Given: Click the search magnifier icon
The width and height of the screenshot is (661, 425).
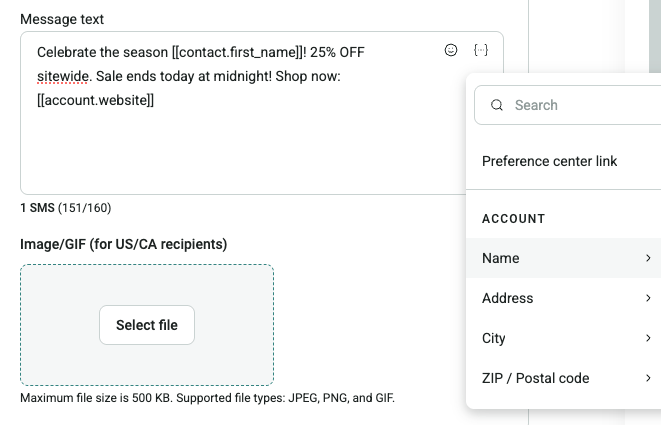Looking at the screenshot, I should [497, 105].
